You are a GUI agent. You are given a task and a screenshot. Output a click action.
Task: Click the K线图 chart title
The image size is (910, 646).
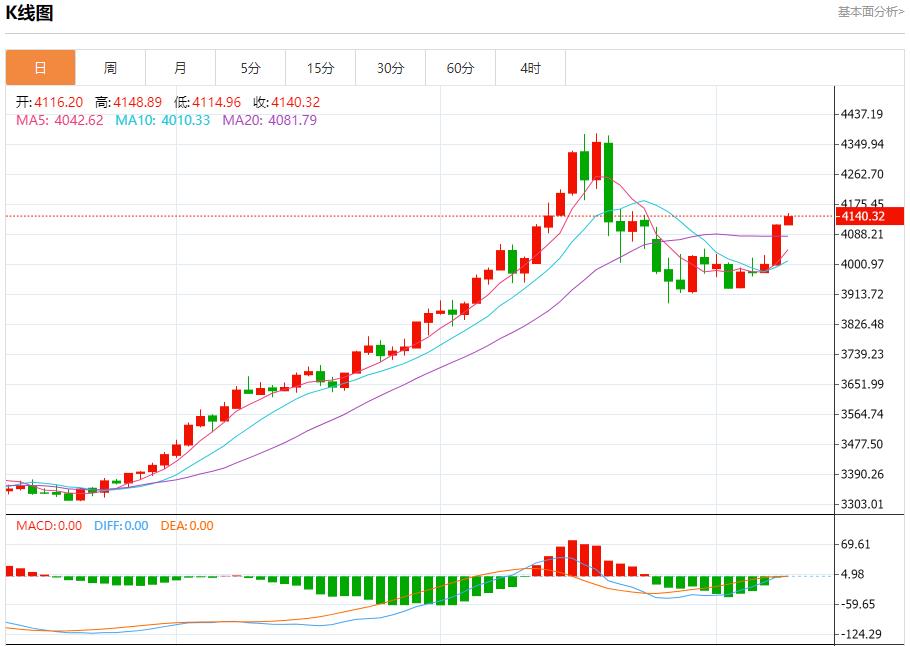coord(30,11)
